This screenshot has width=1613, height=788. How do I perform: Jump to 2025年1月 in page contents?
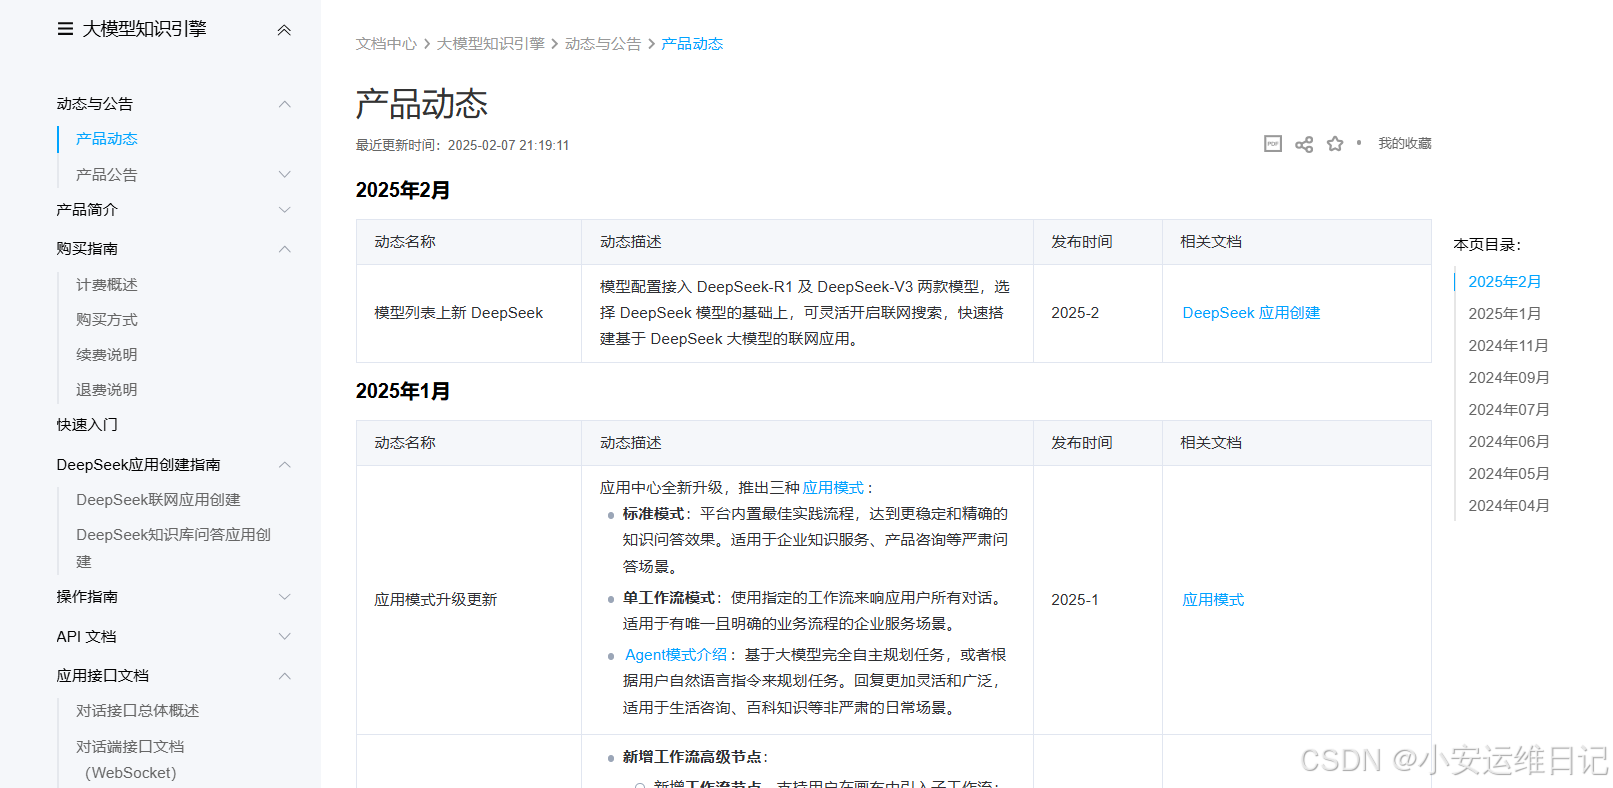tap(1505, 314)
